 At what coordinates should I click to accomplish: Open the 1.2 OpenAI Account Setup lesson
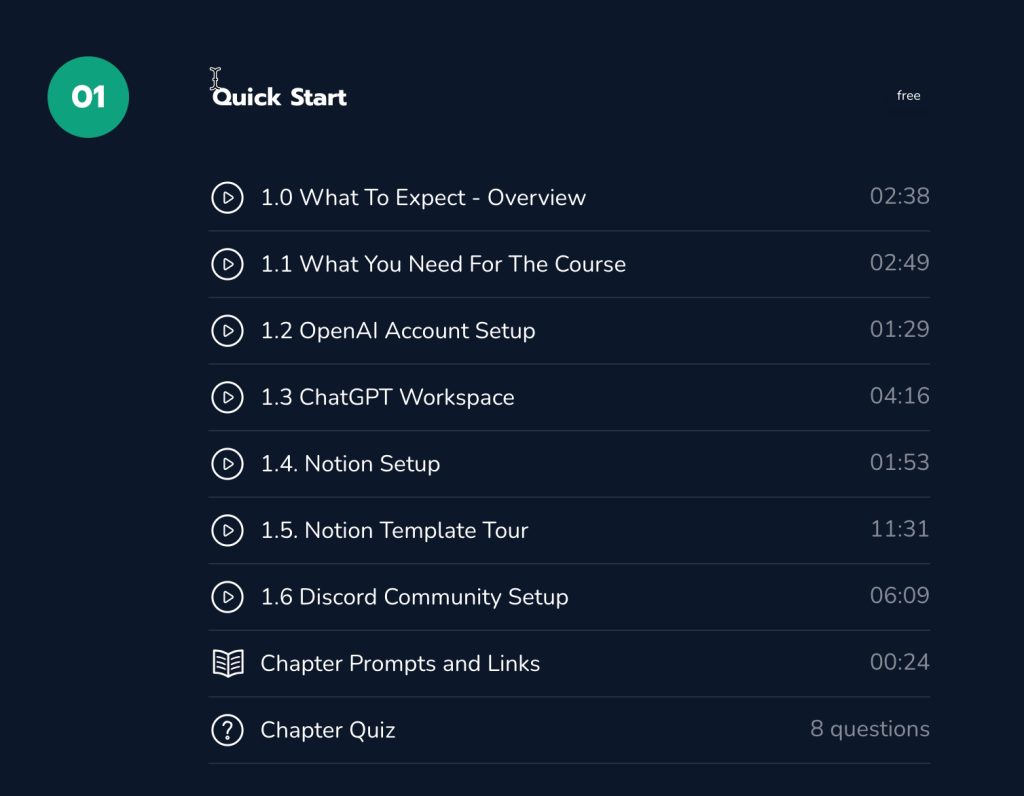click(398, 330)
